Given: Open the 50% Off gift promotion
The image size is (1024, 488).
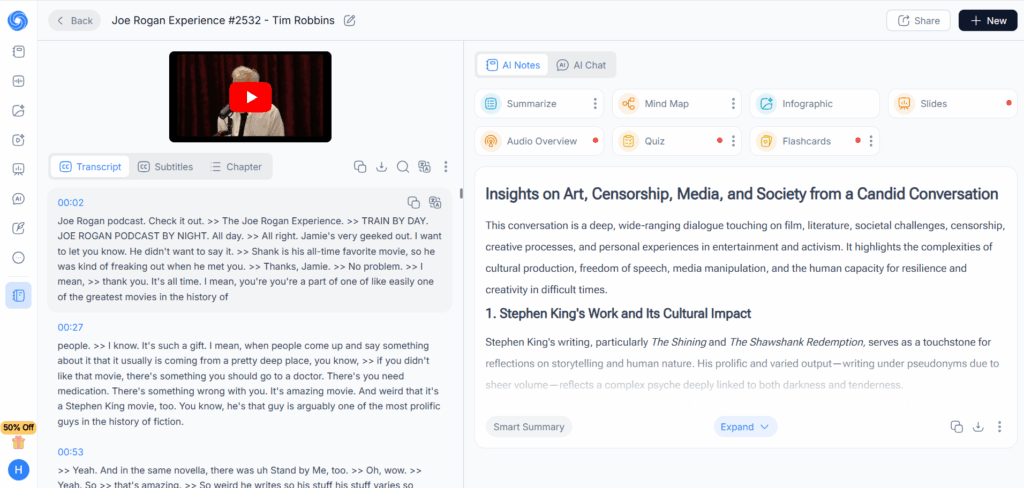Looking at the screenshot, I should [18, 436].
